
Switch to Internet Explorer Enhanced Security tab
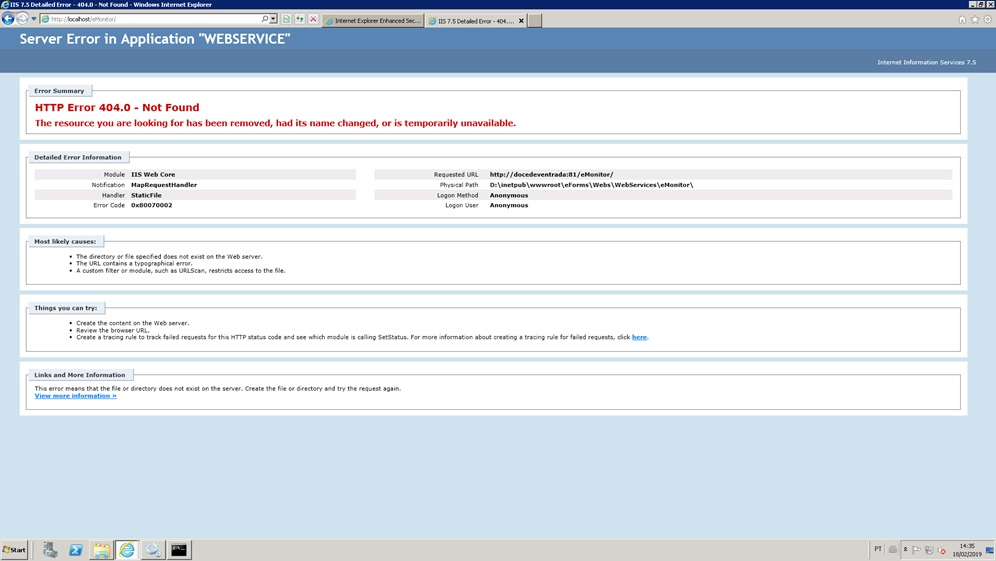(x=373, y=20)
